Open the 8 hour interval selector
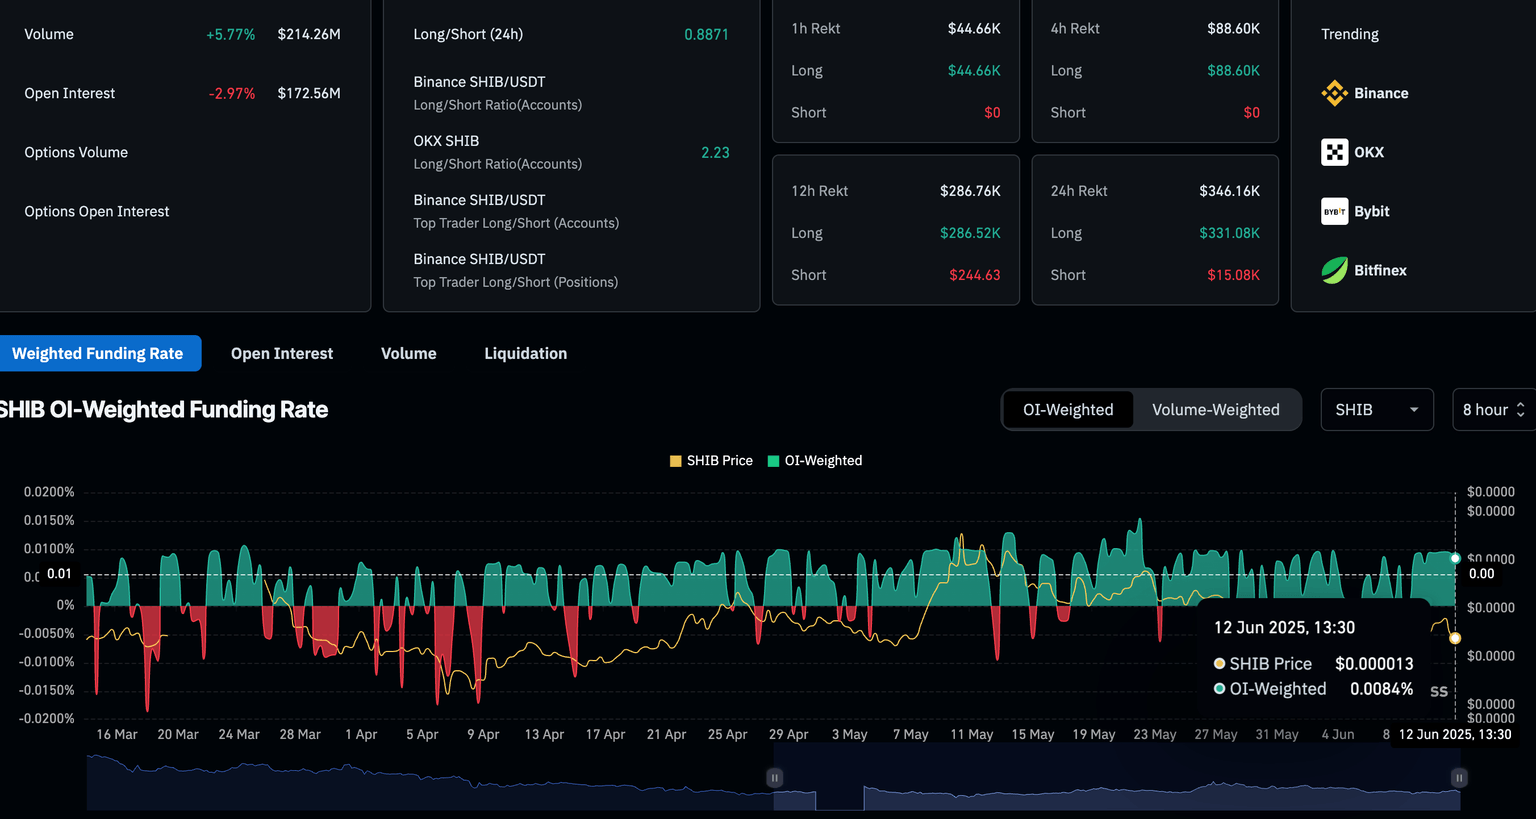 point(1485,410)
